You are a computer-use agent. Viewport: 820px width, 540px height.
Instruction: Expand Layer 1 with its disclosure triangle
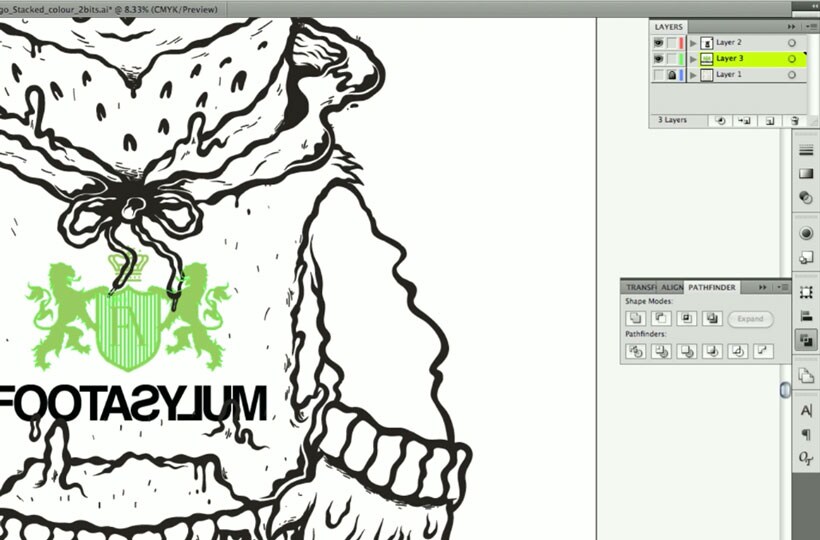[x=693, y=75]
